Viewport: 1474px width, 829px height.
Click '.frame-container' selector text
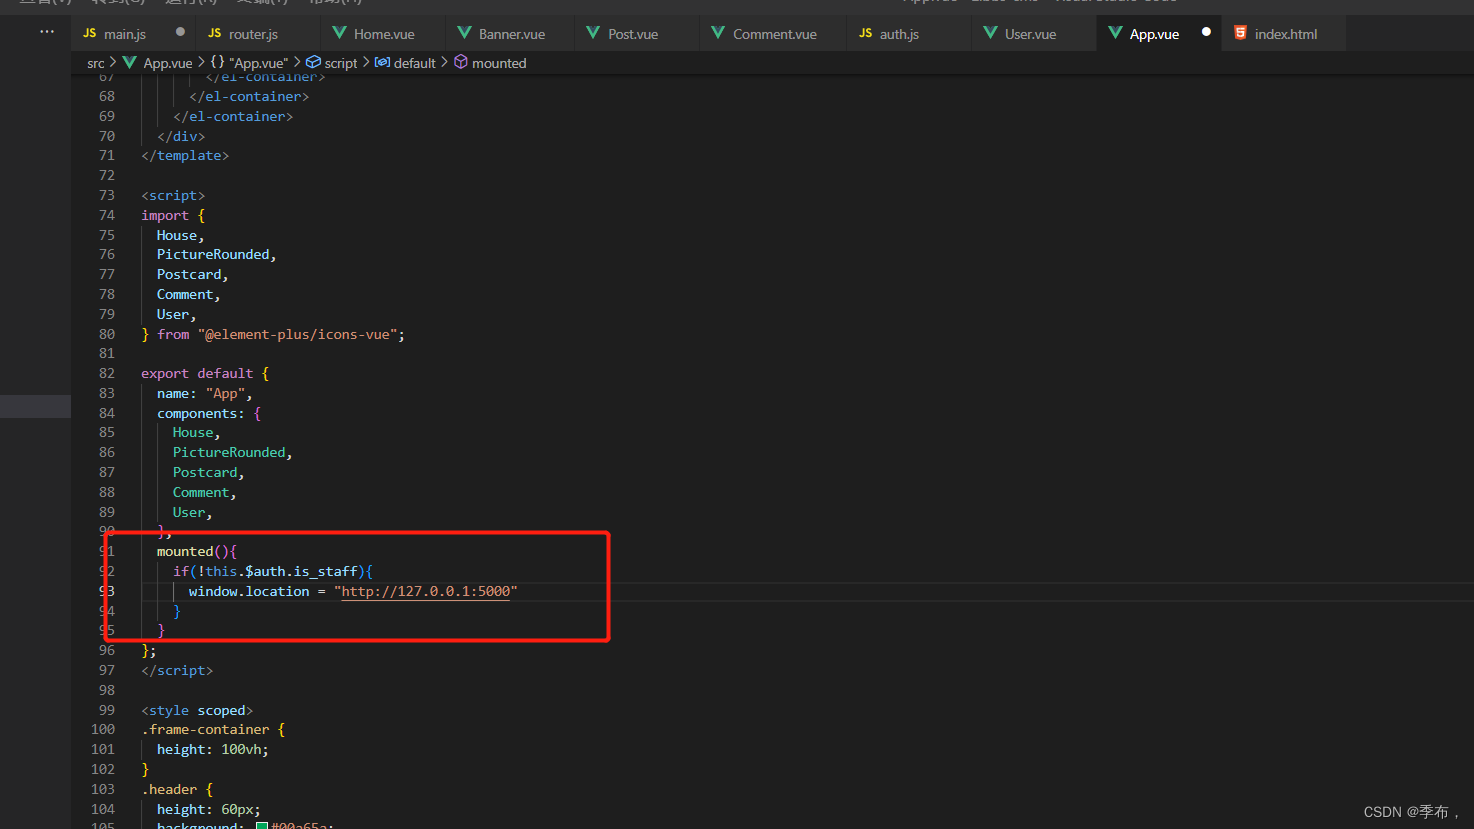pos(205,729)
